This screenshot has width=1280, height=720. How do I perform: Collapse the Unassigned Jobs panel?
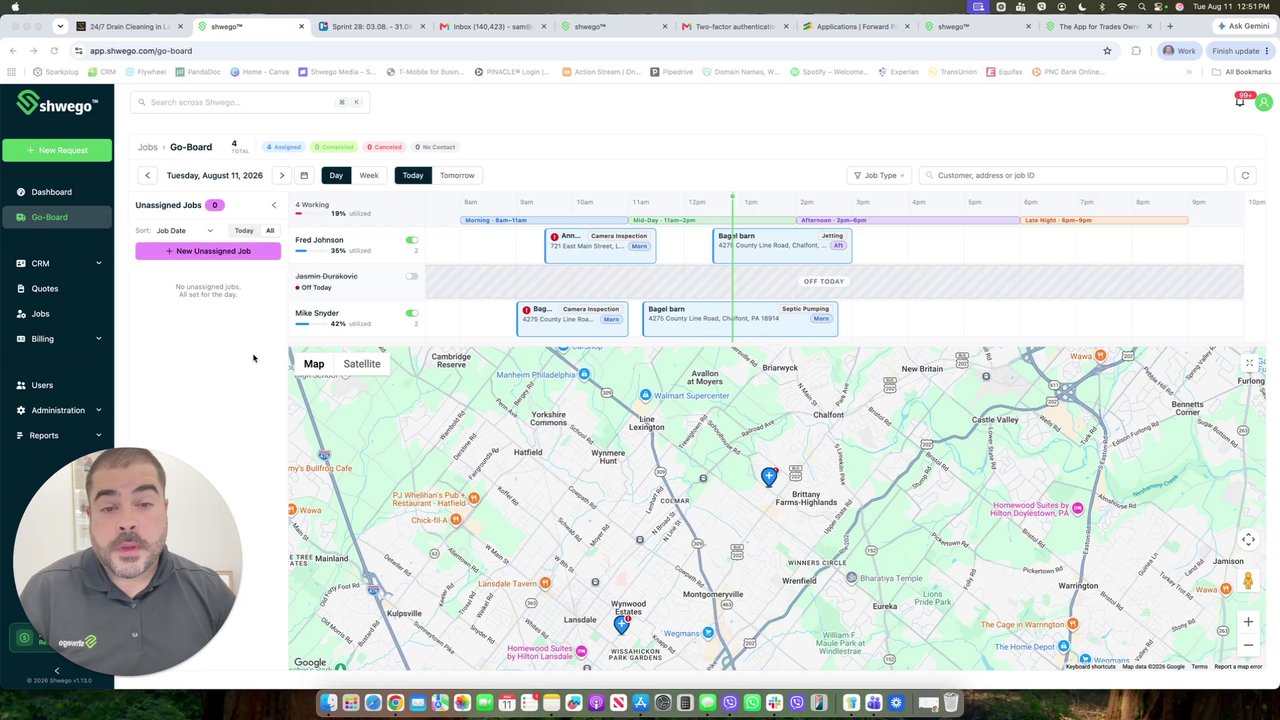274,205
